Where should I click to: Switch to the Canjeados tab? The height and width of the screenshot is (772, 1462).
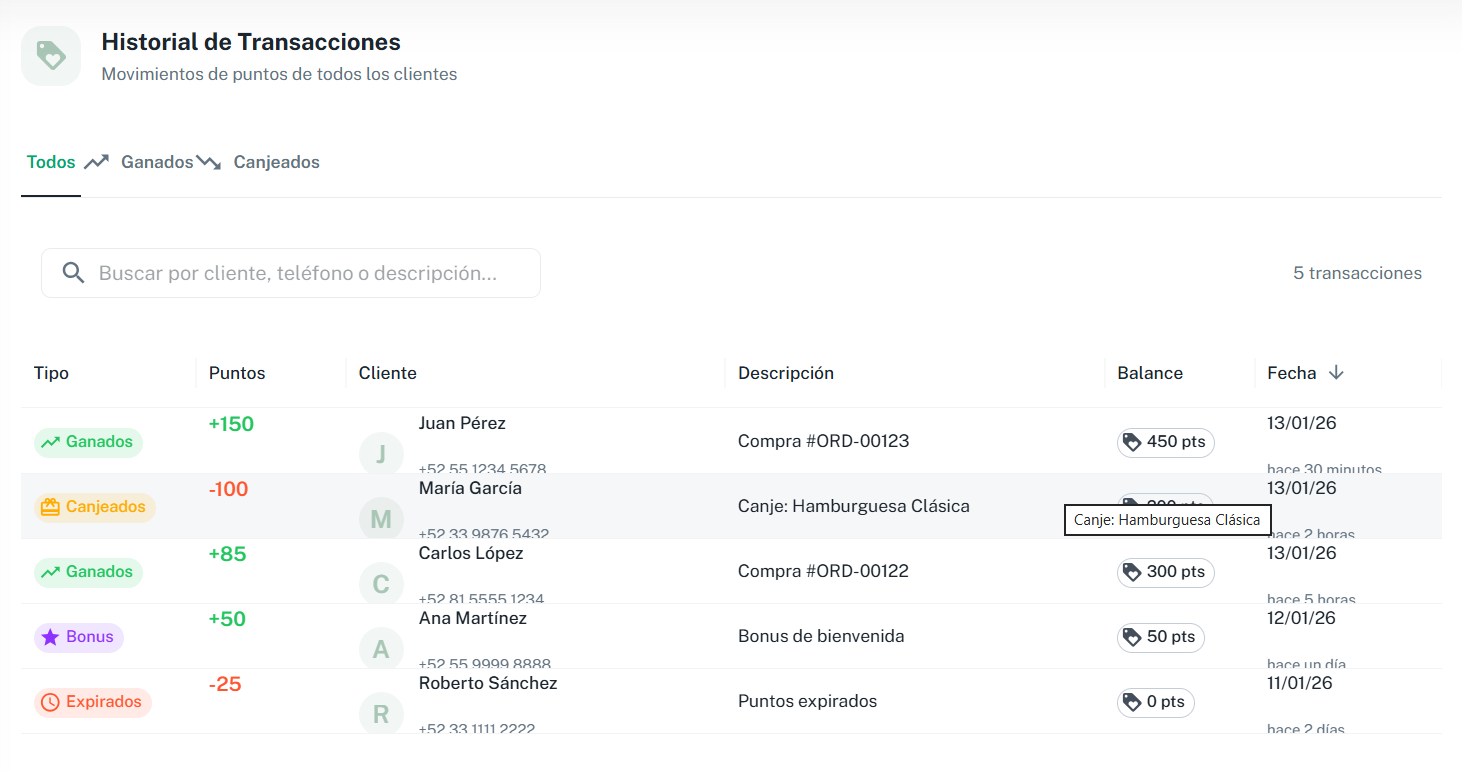pyautogui.click(x=276, y=161)
